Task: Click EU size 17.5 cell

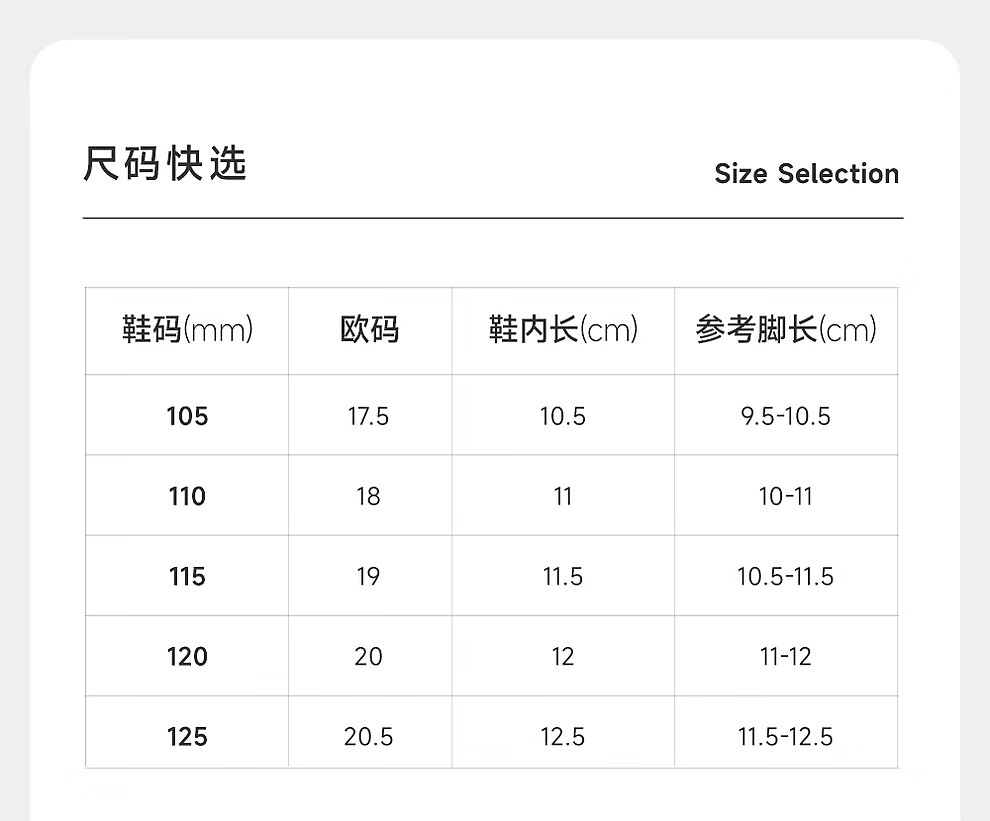Action: pyautogui.click(x=368, y=416)
